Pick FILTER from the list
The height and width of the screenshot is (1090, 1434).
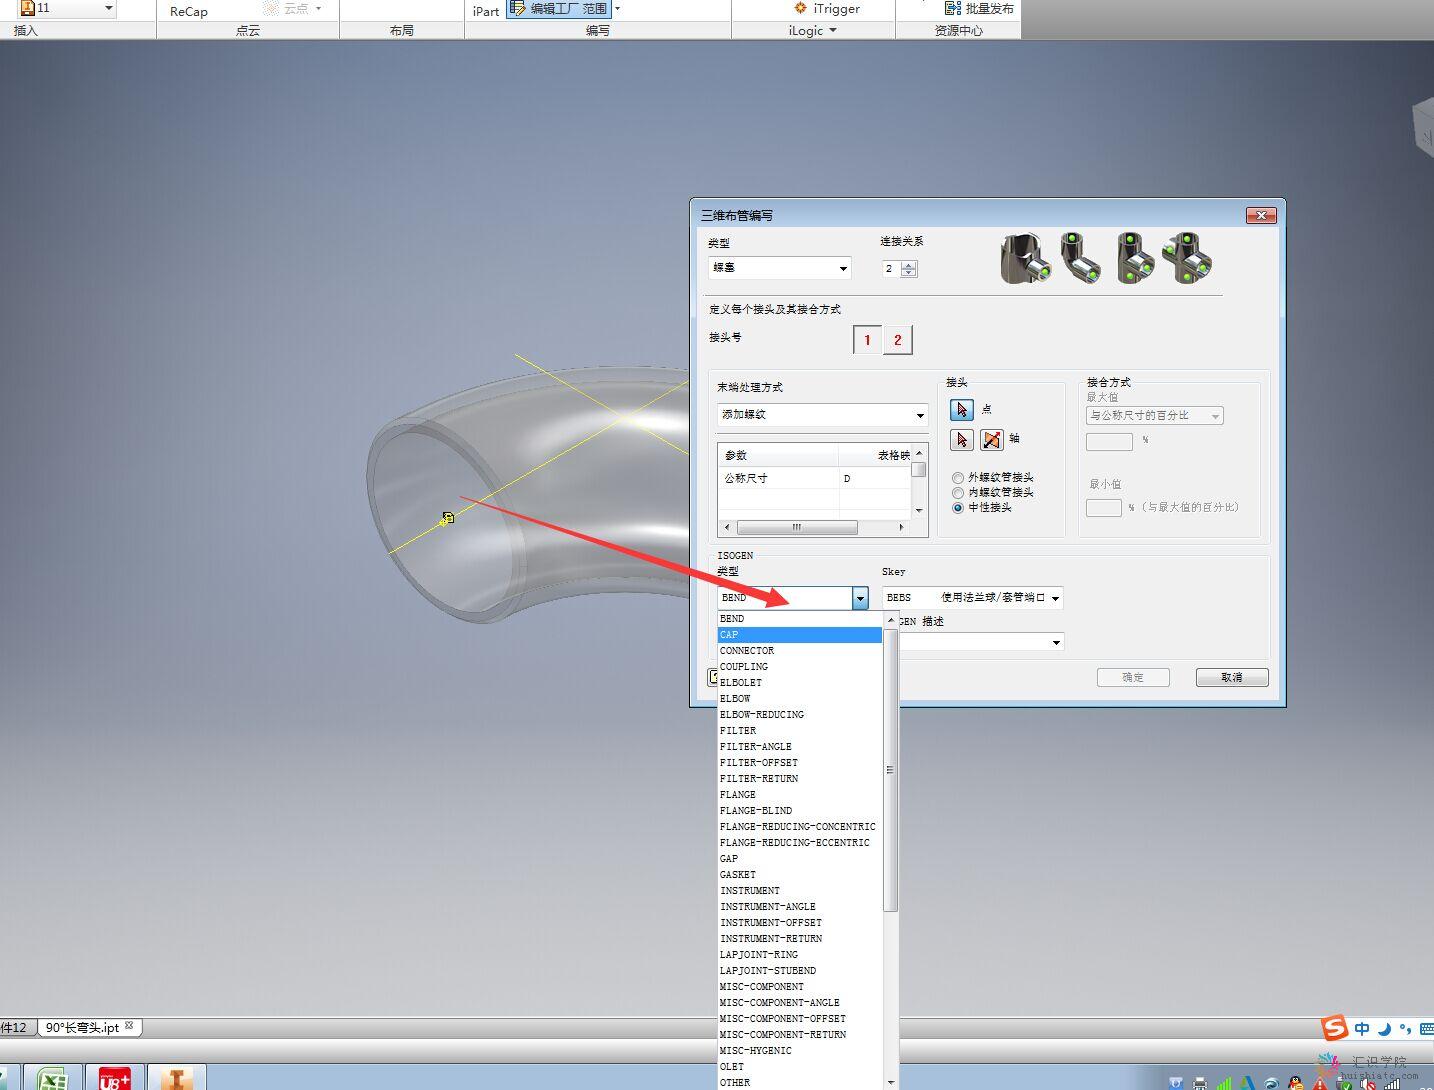800,731
